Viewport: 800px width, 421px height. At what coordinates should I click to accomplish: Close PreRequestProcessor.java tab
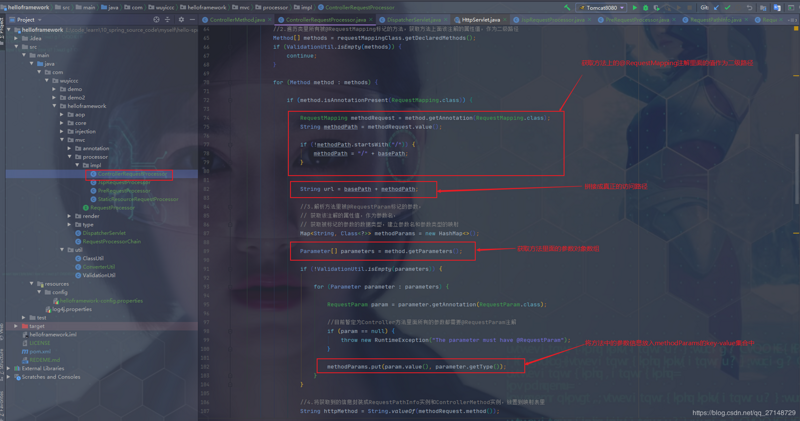tap(674, 20)
